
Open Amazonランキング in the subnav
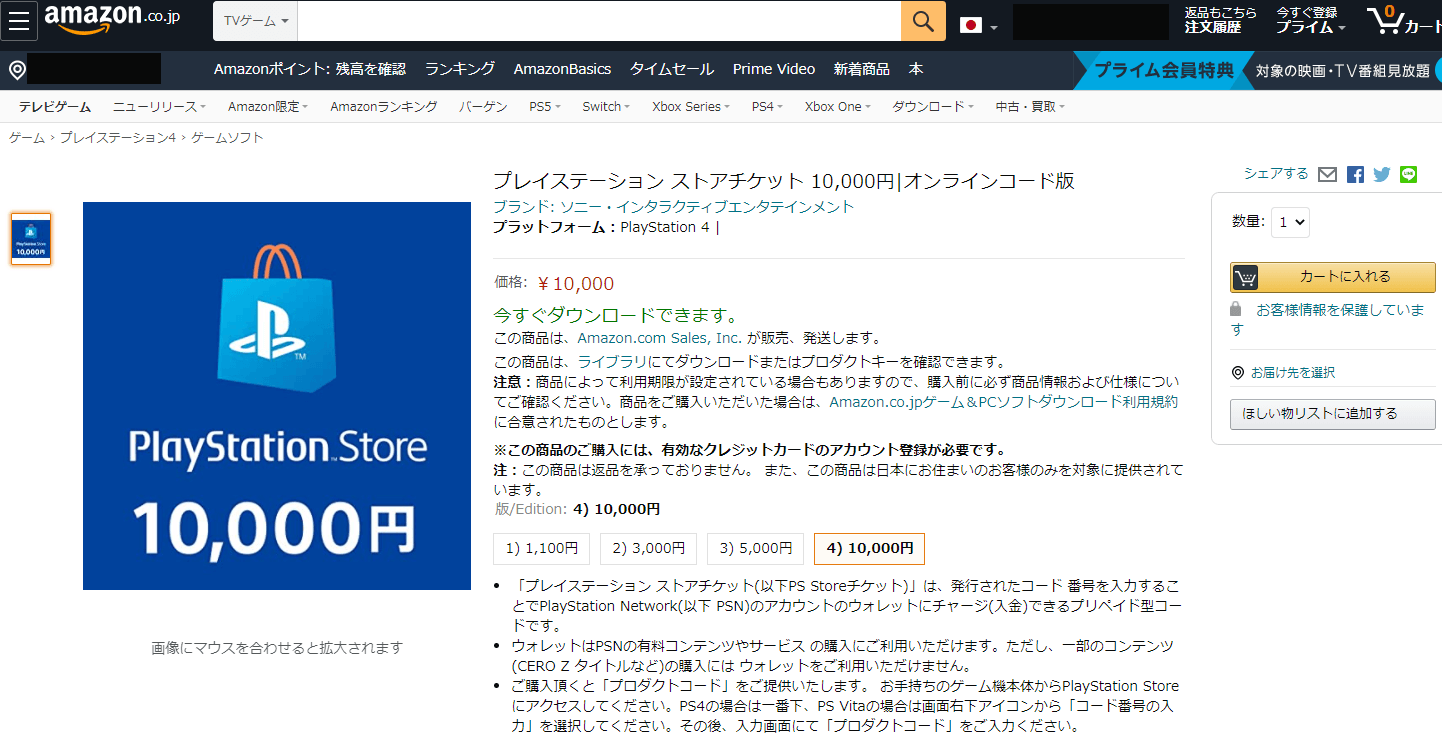[x=384, y=107]
